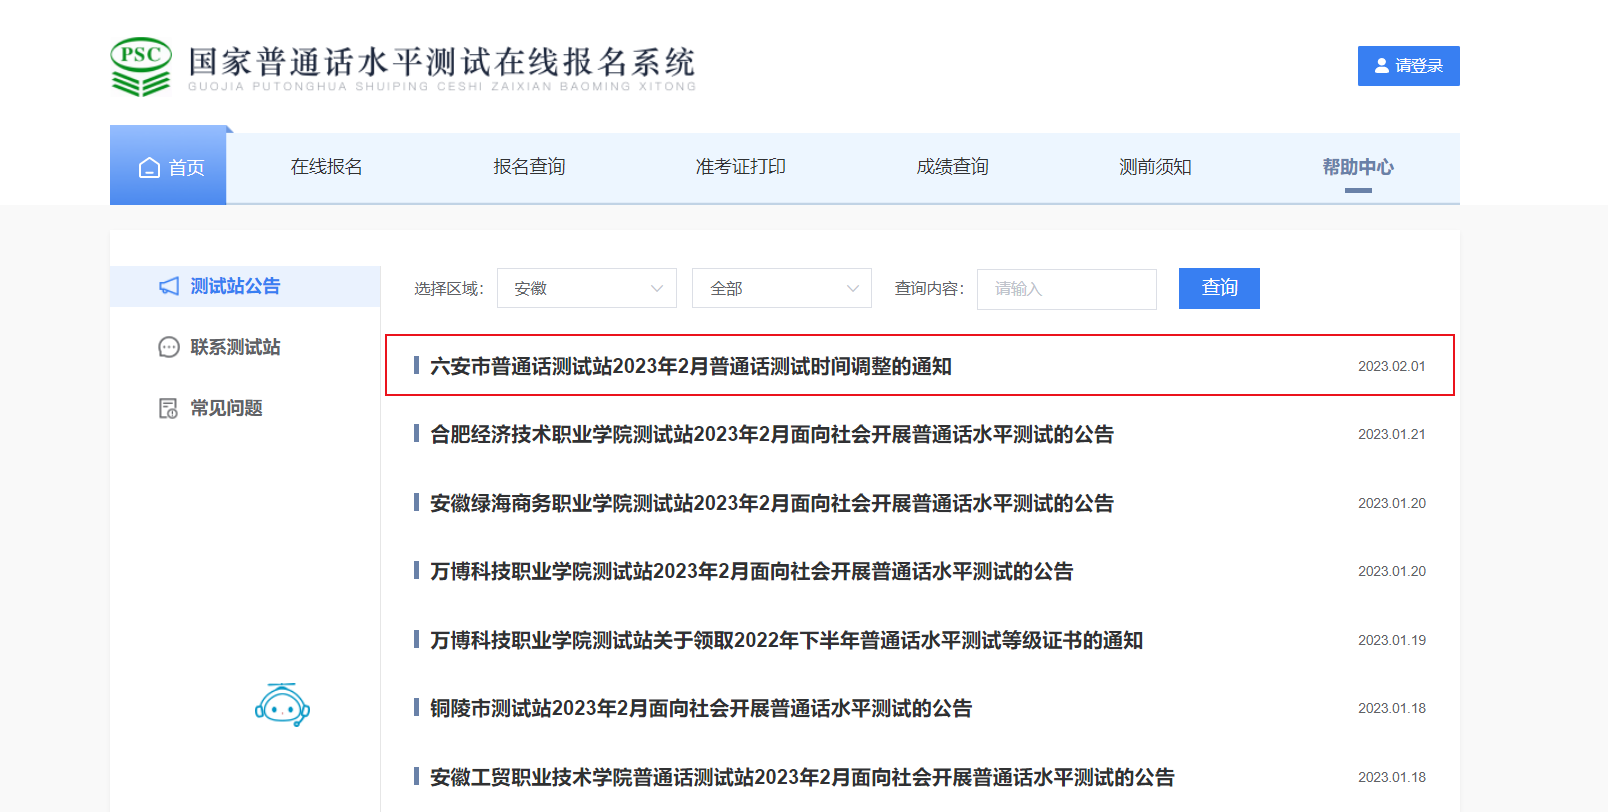Select the 帮助中心 tab

(1358, 167)
